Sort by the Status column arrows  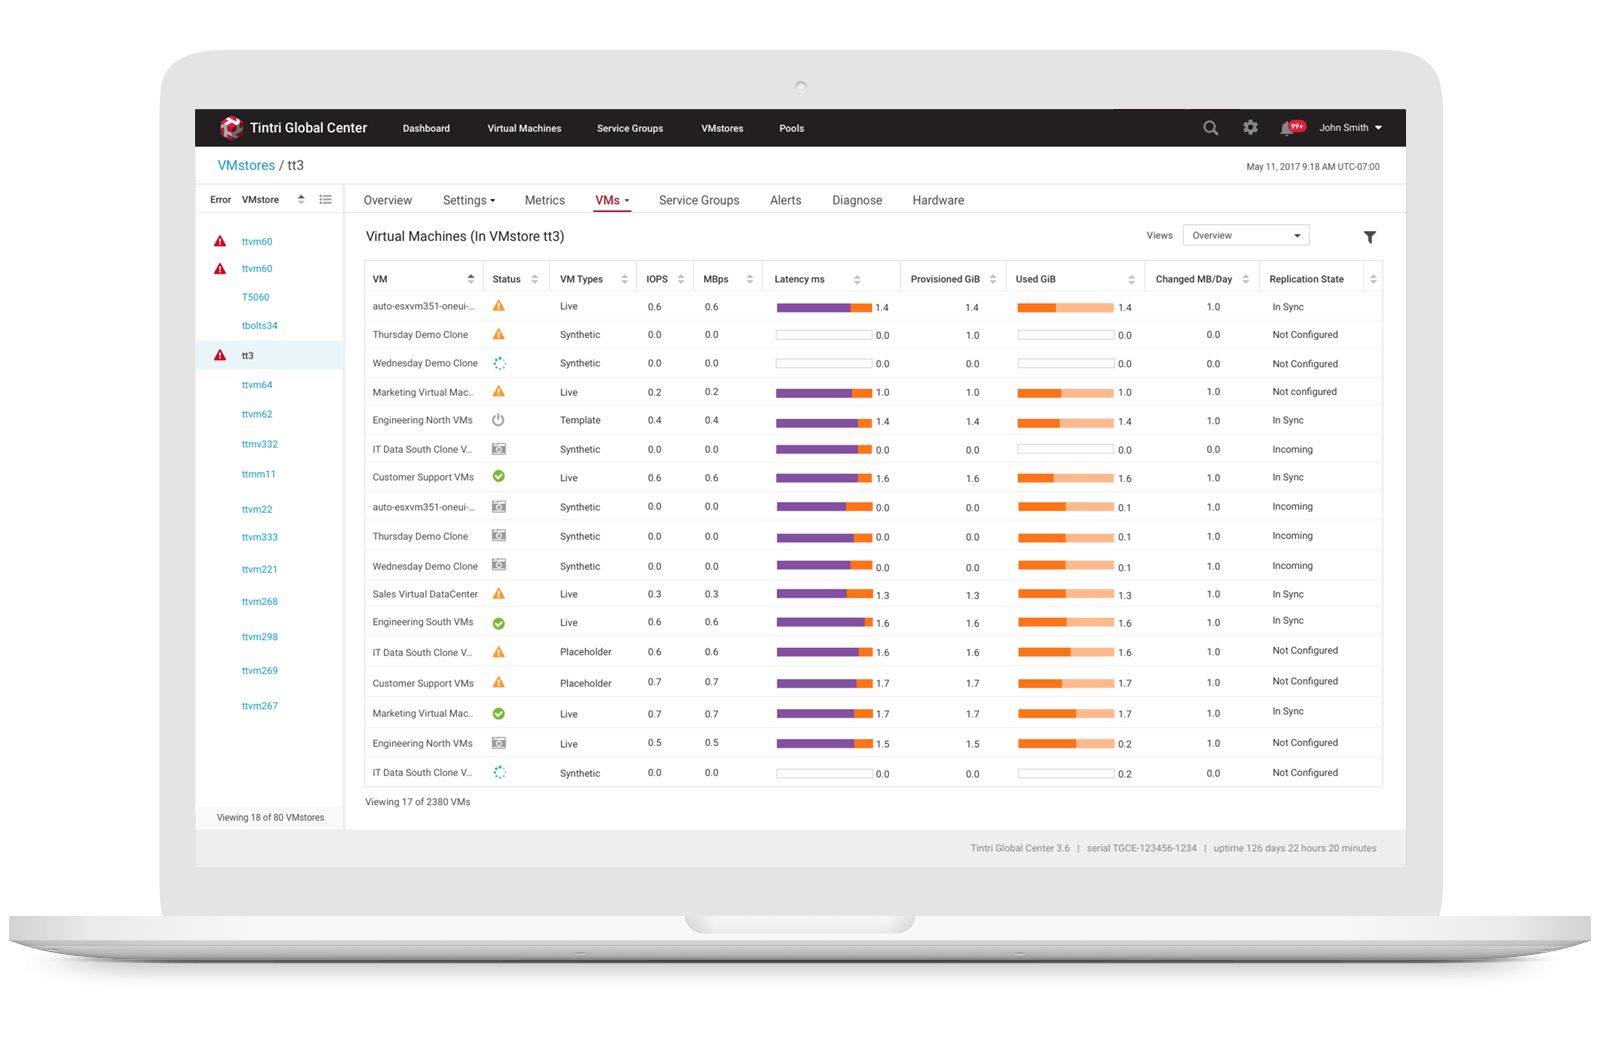[x=535, y=279]
